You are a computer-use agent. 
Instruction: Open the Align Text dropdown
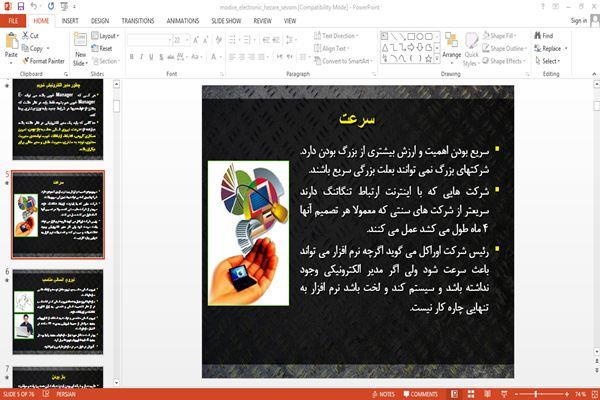pos(332,48)
